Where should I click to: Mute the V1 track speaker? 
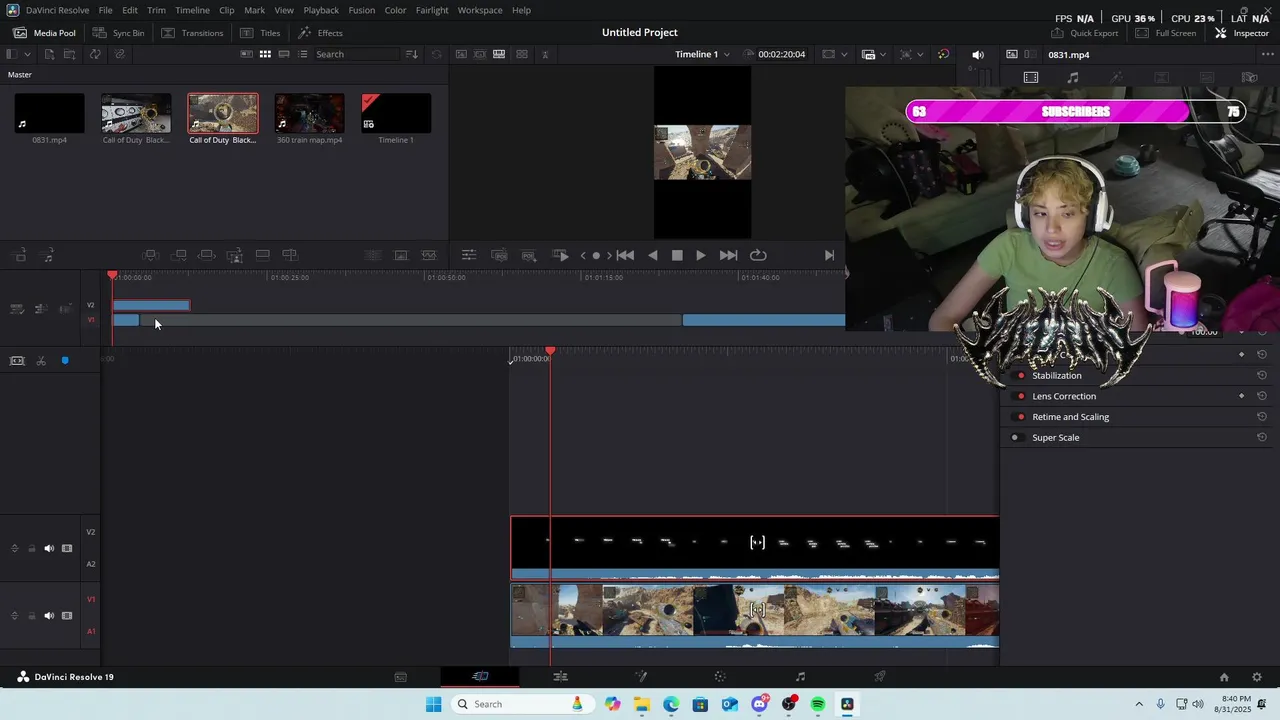tap(49, 615)
